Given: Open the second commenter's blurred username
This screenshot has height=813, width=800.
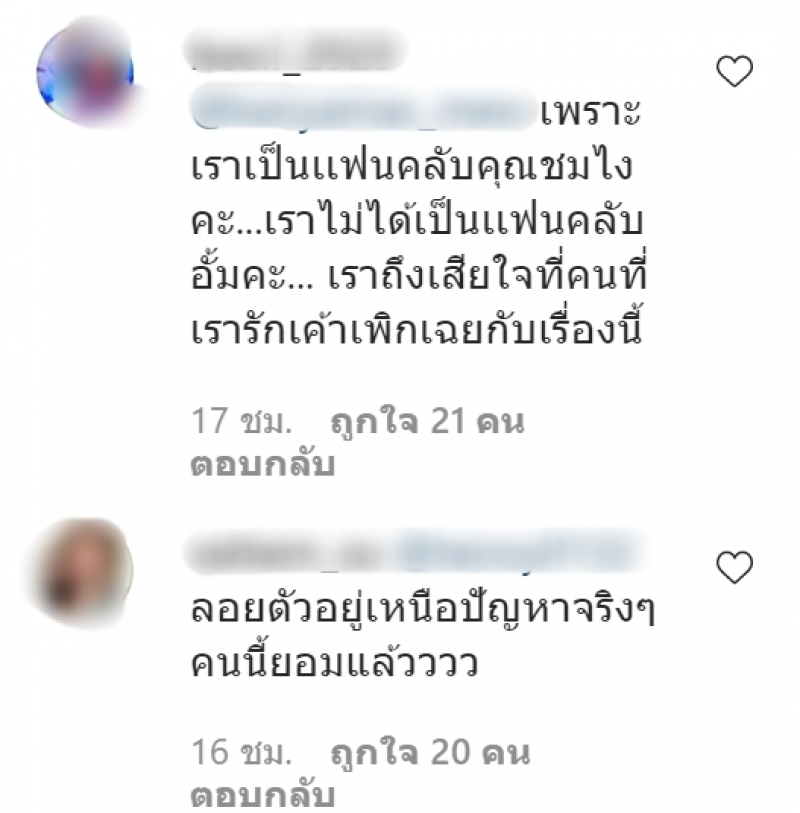Looking at the screenshot, I should 288,554.
